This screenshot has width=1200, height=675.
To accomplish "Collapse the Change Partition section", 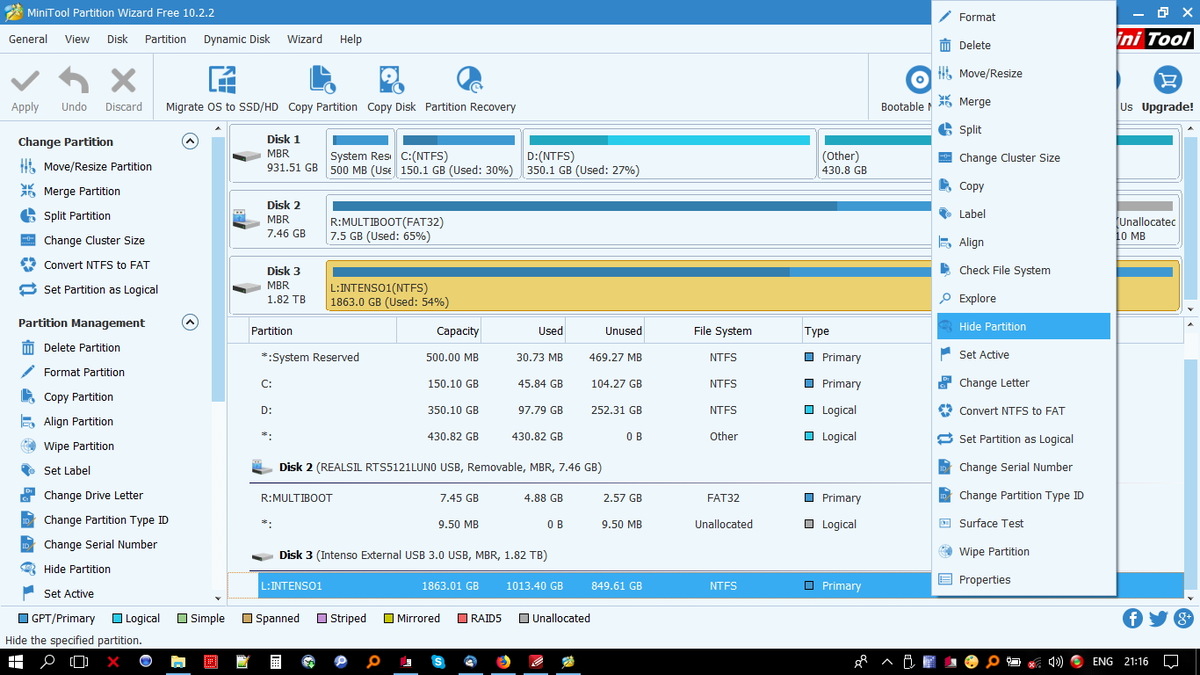I will click(x=190, y=142).
